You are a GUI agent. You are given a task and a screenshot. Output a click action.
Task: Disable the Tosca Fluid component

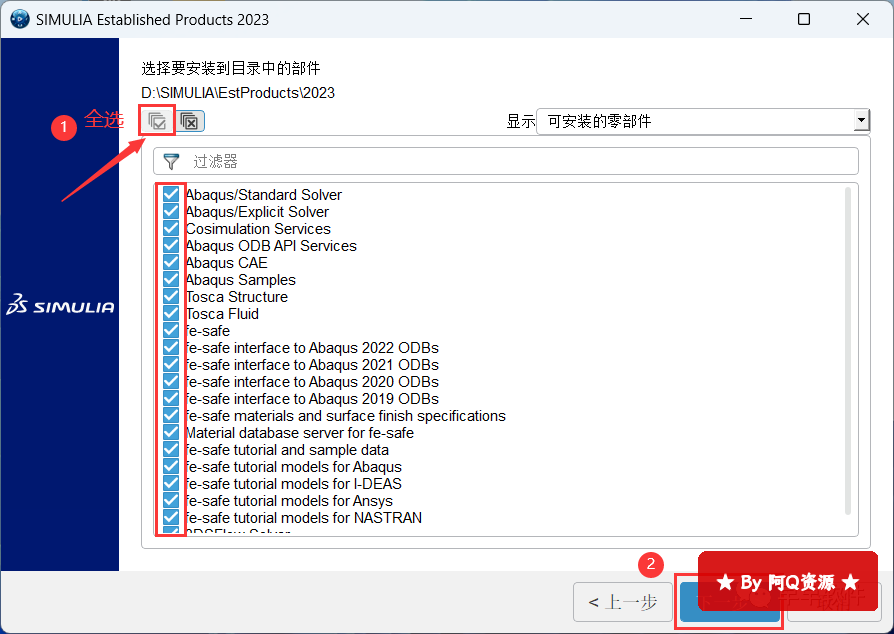pyautogui.click(x=171, y=314)
